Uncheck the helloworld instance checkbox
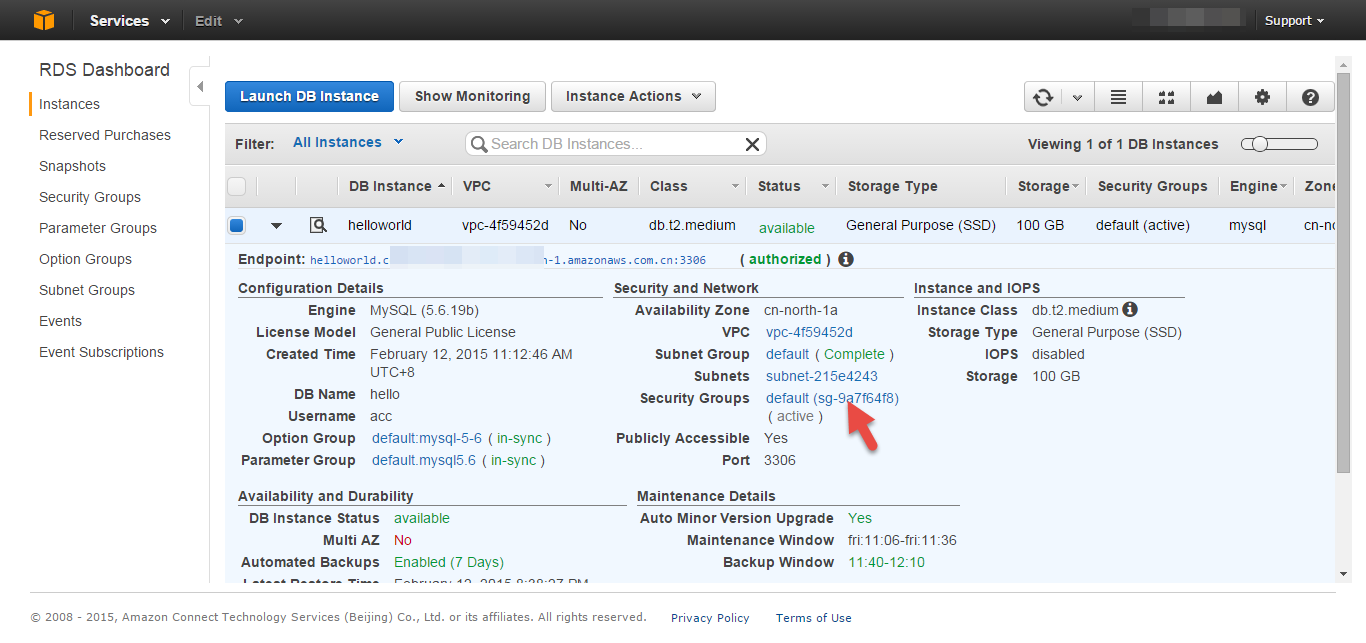Viewport: 1366px width, 643px height. click(x=237, y=225)
